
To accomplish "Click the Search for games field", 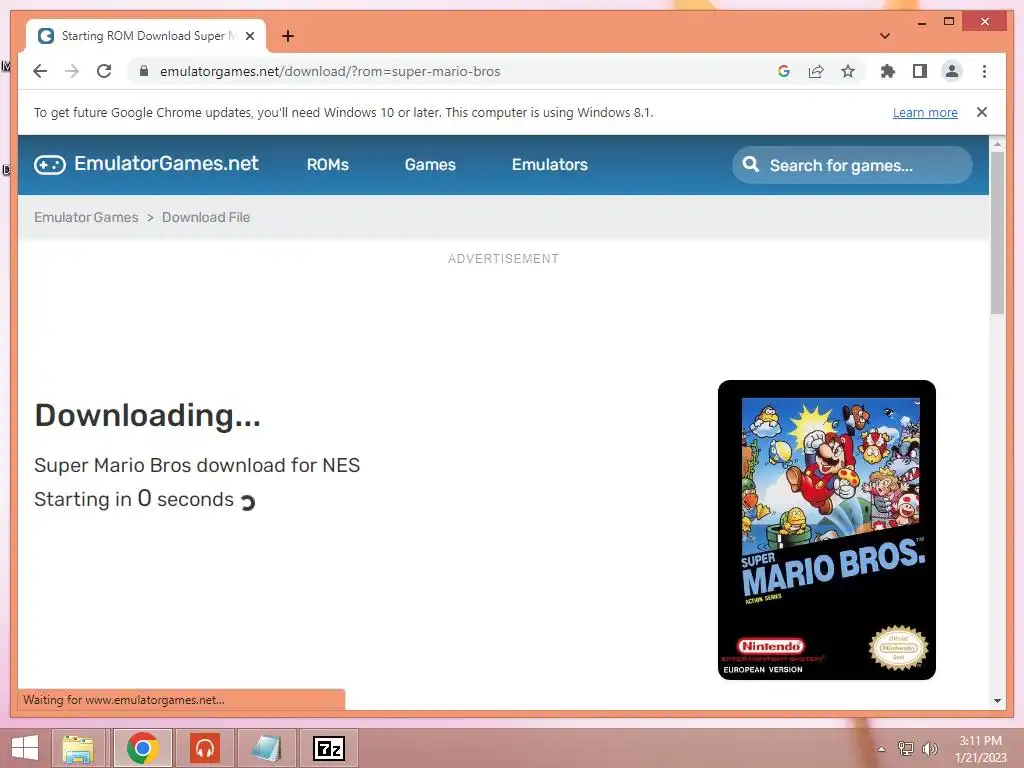I will pyautogui.click(x=852, y=165).
